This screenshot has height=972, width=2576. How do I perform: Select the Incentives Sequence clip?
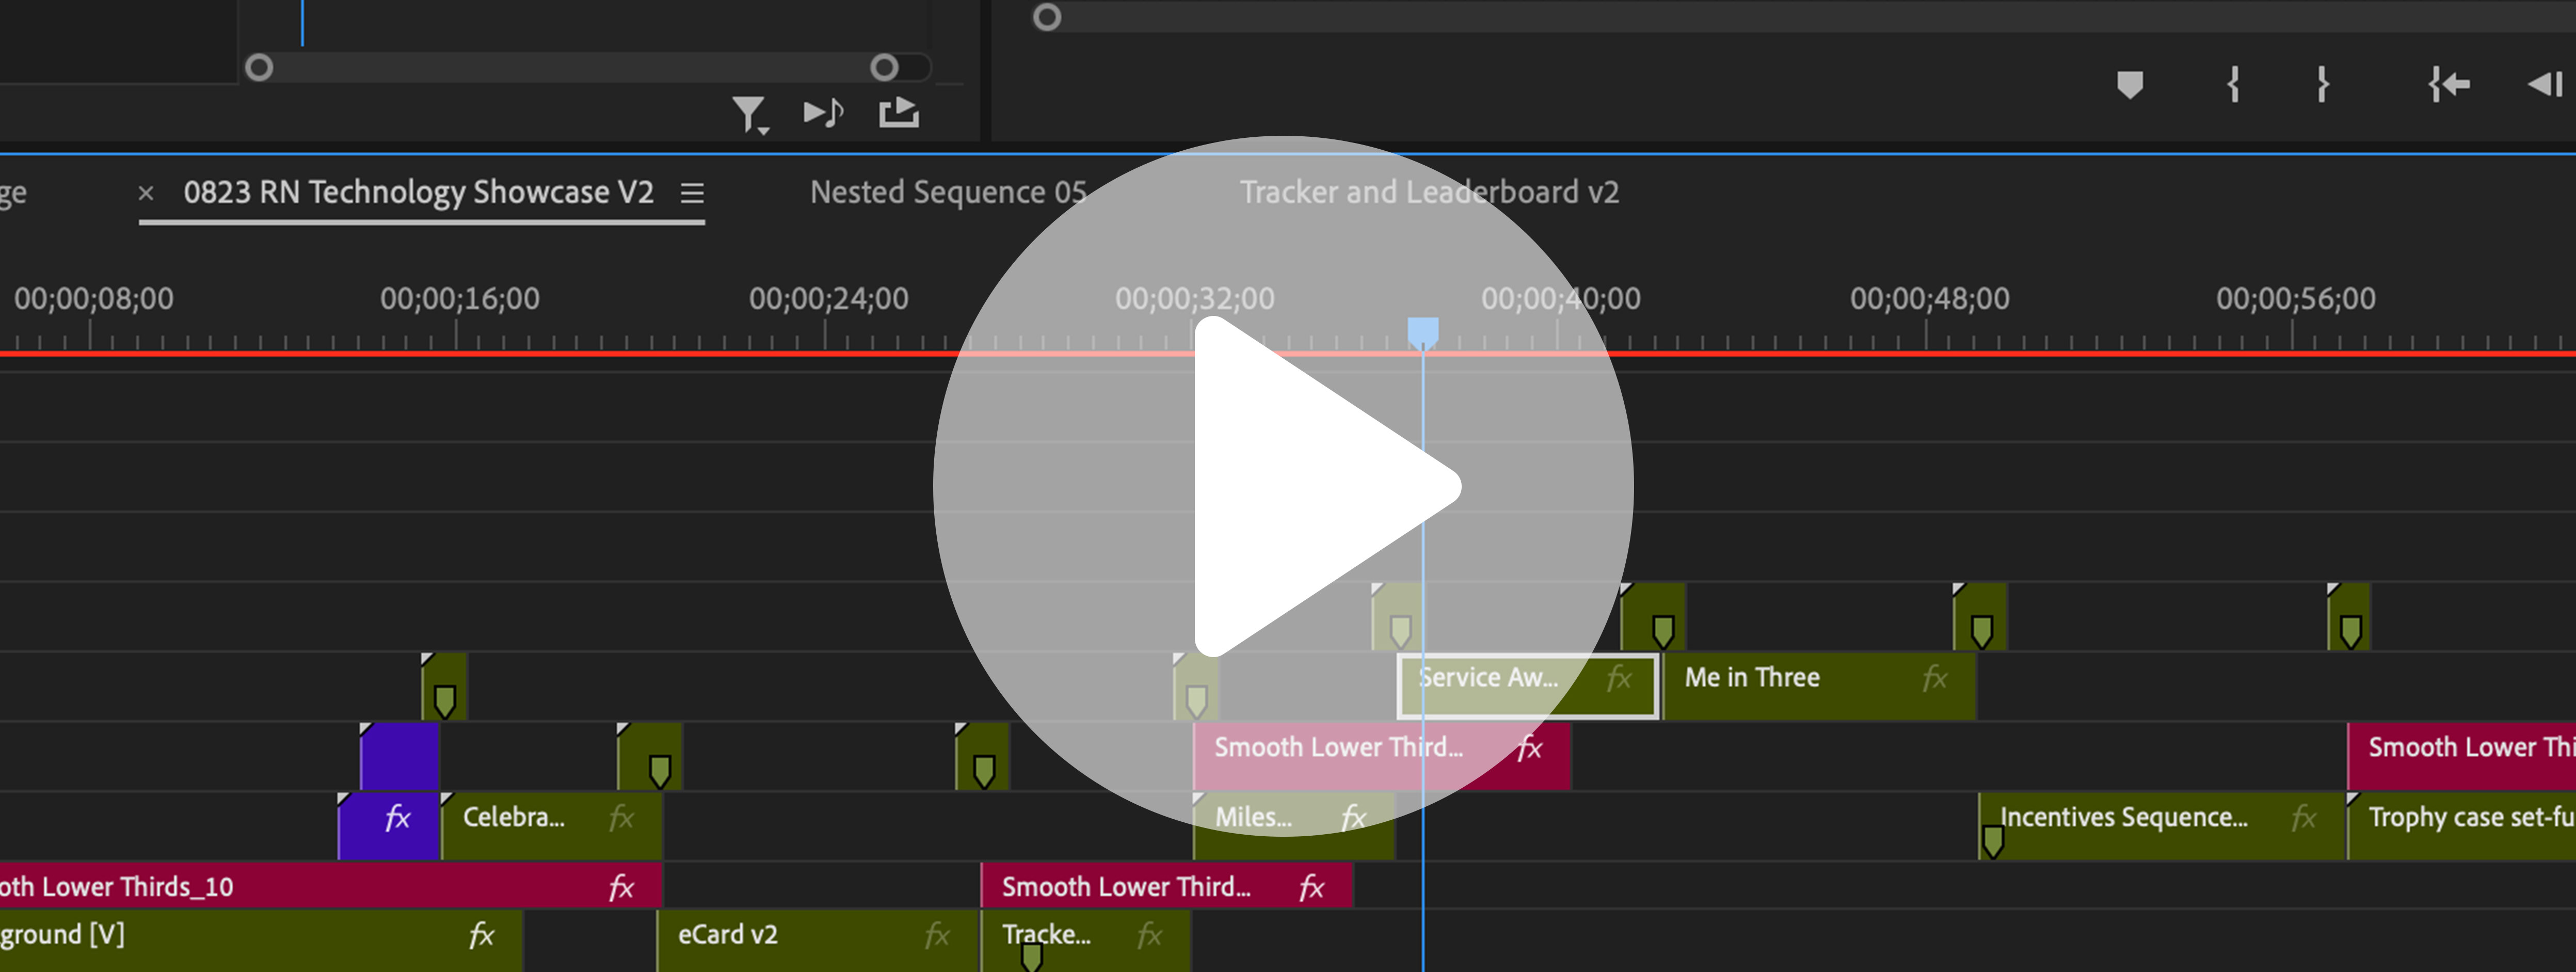(x=2162, y=825)
